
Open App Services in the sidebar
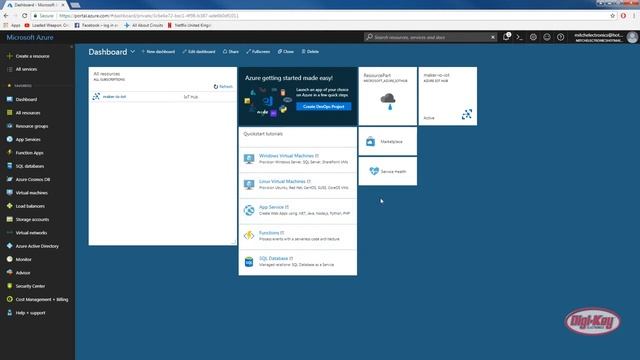point(28,140)
